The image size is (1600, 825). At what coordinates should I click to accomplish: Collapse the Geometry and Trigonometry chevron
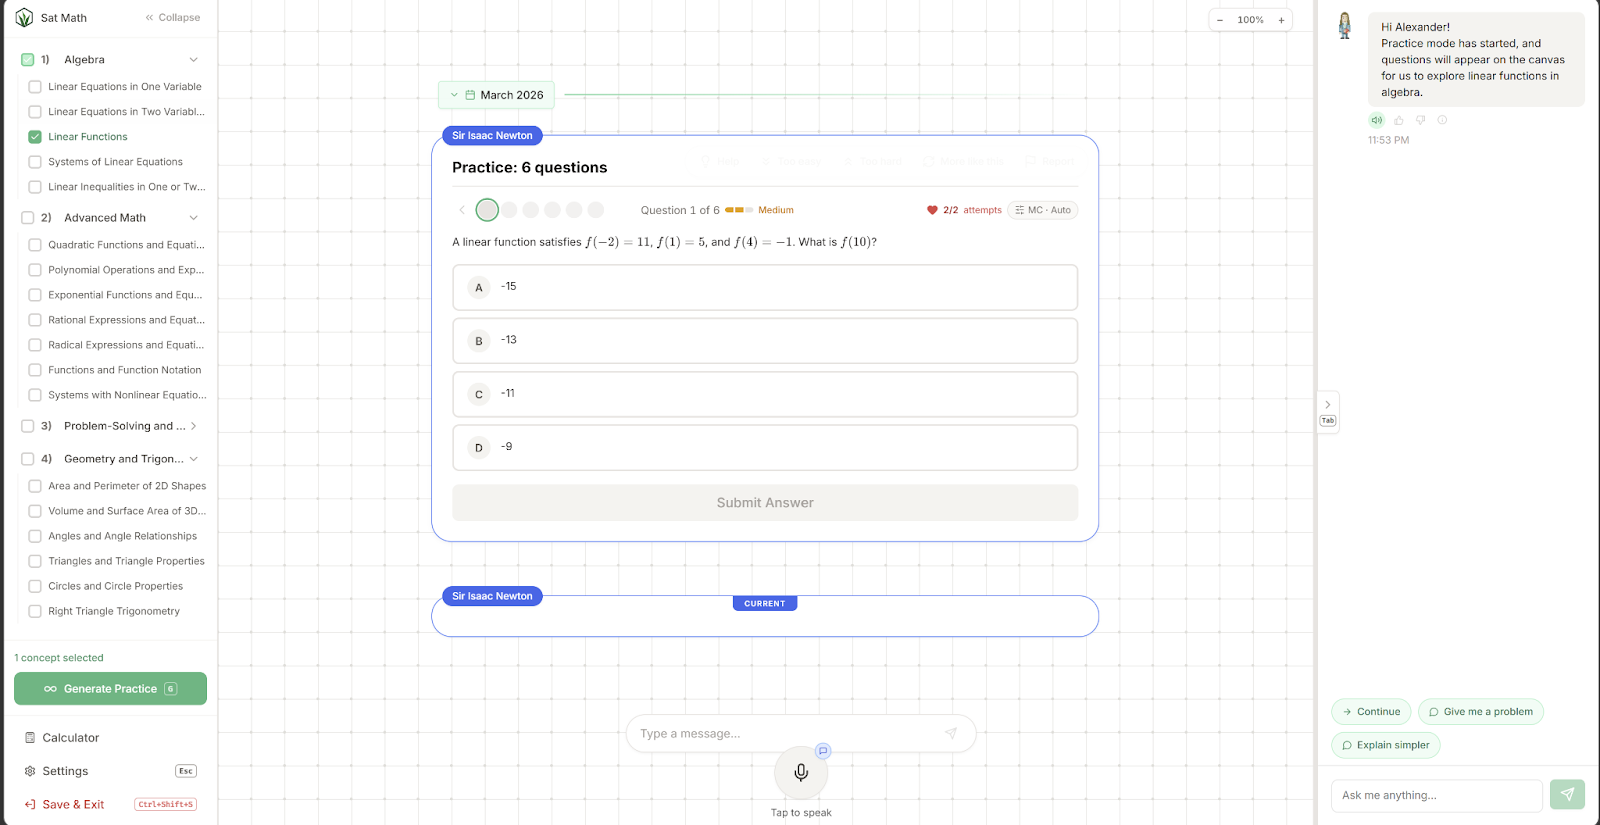click(x=194, y=459)
